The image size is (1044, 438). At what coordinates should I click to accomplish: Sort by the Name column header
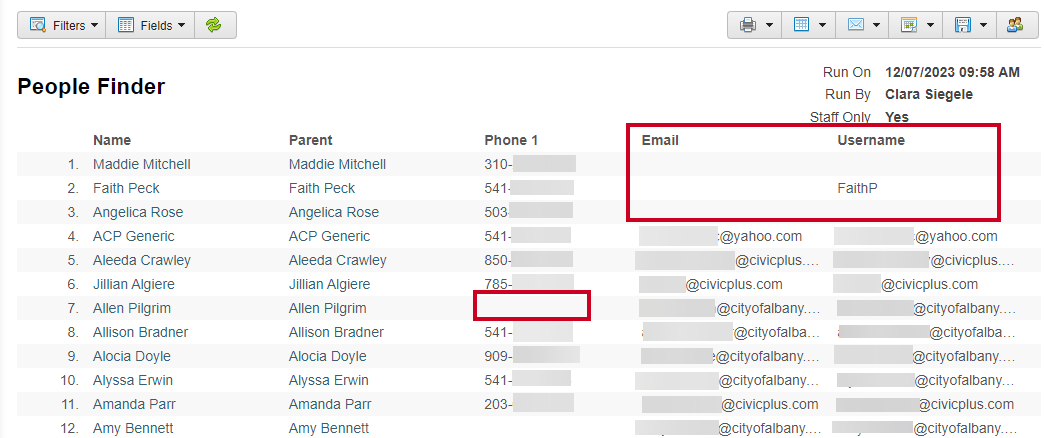pos(112,140)
